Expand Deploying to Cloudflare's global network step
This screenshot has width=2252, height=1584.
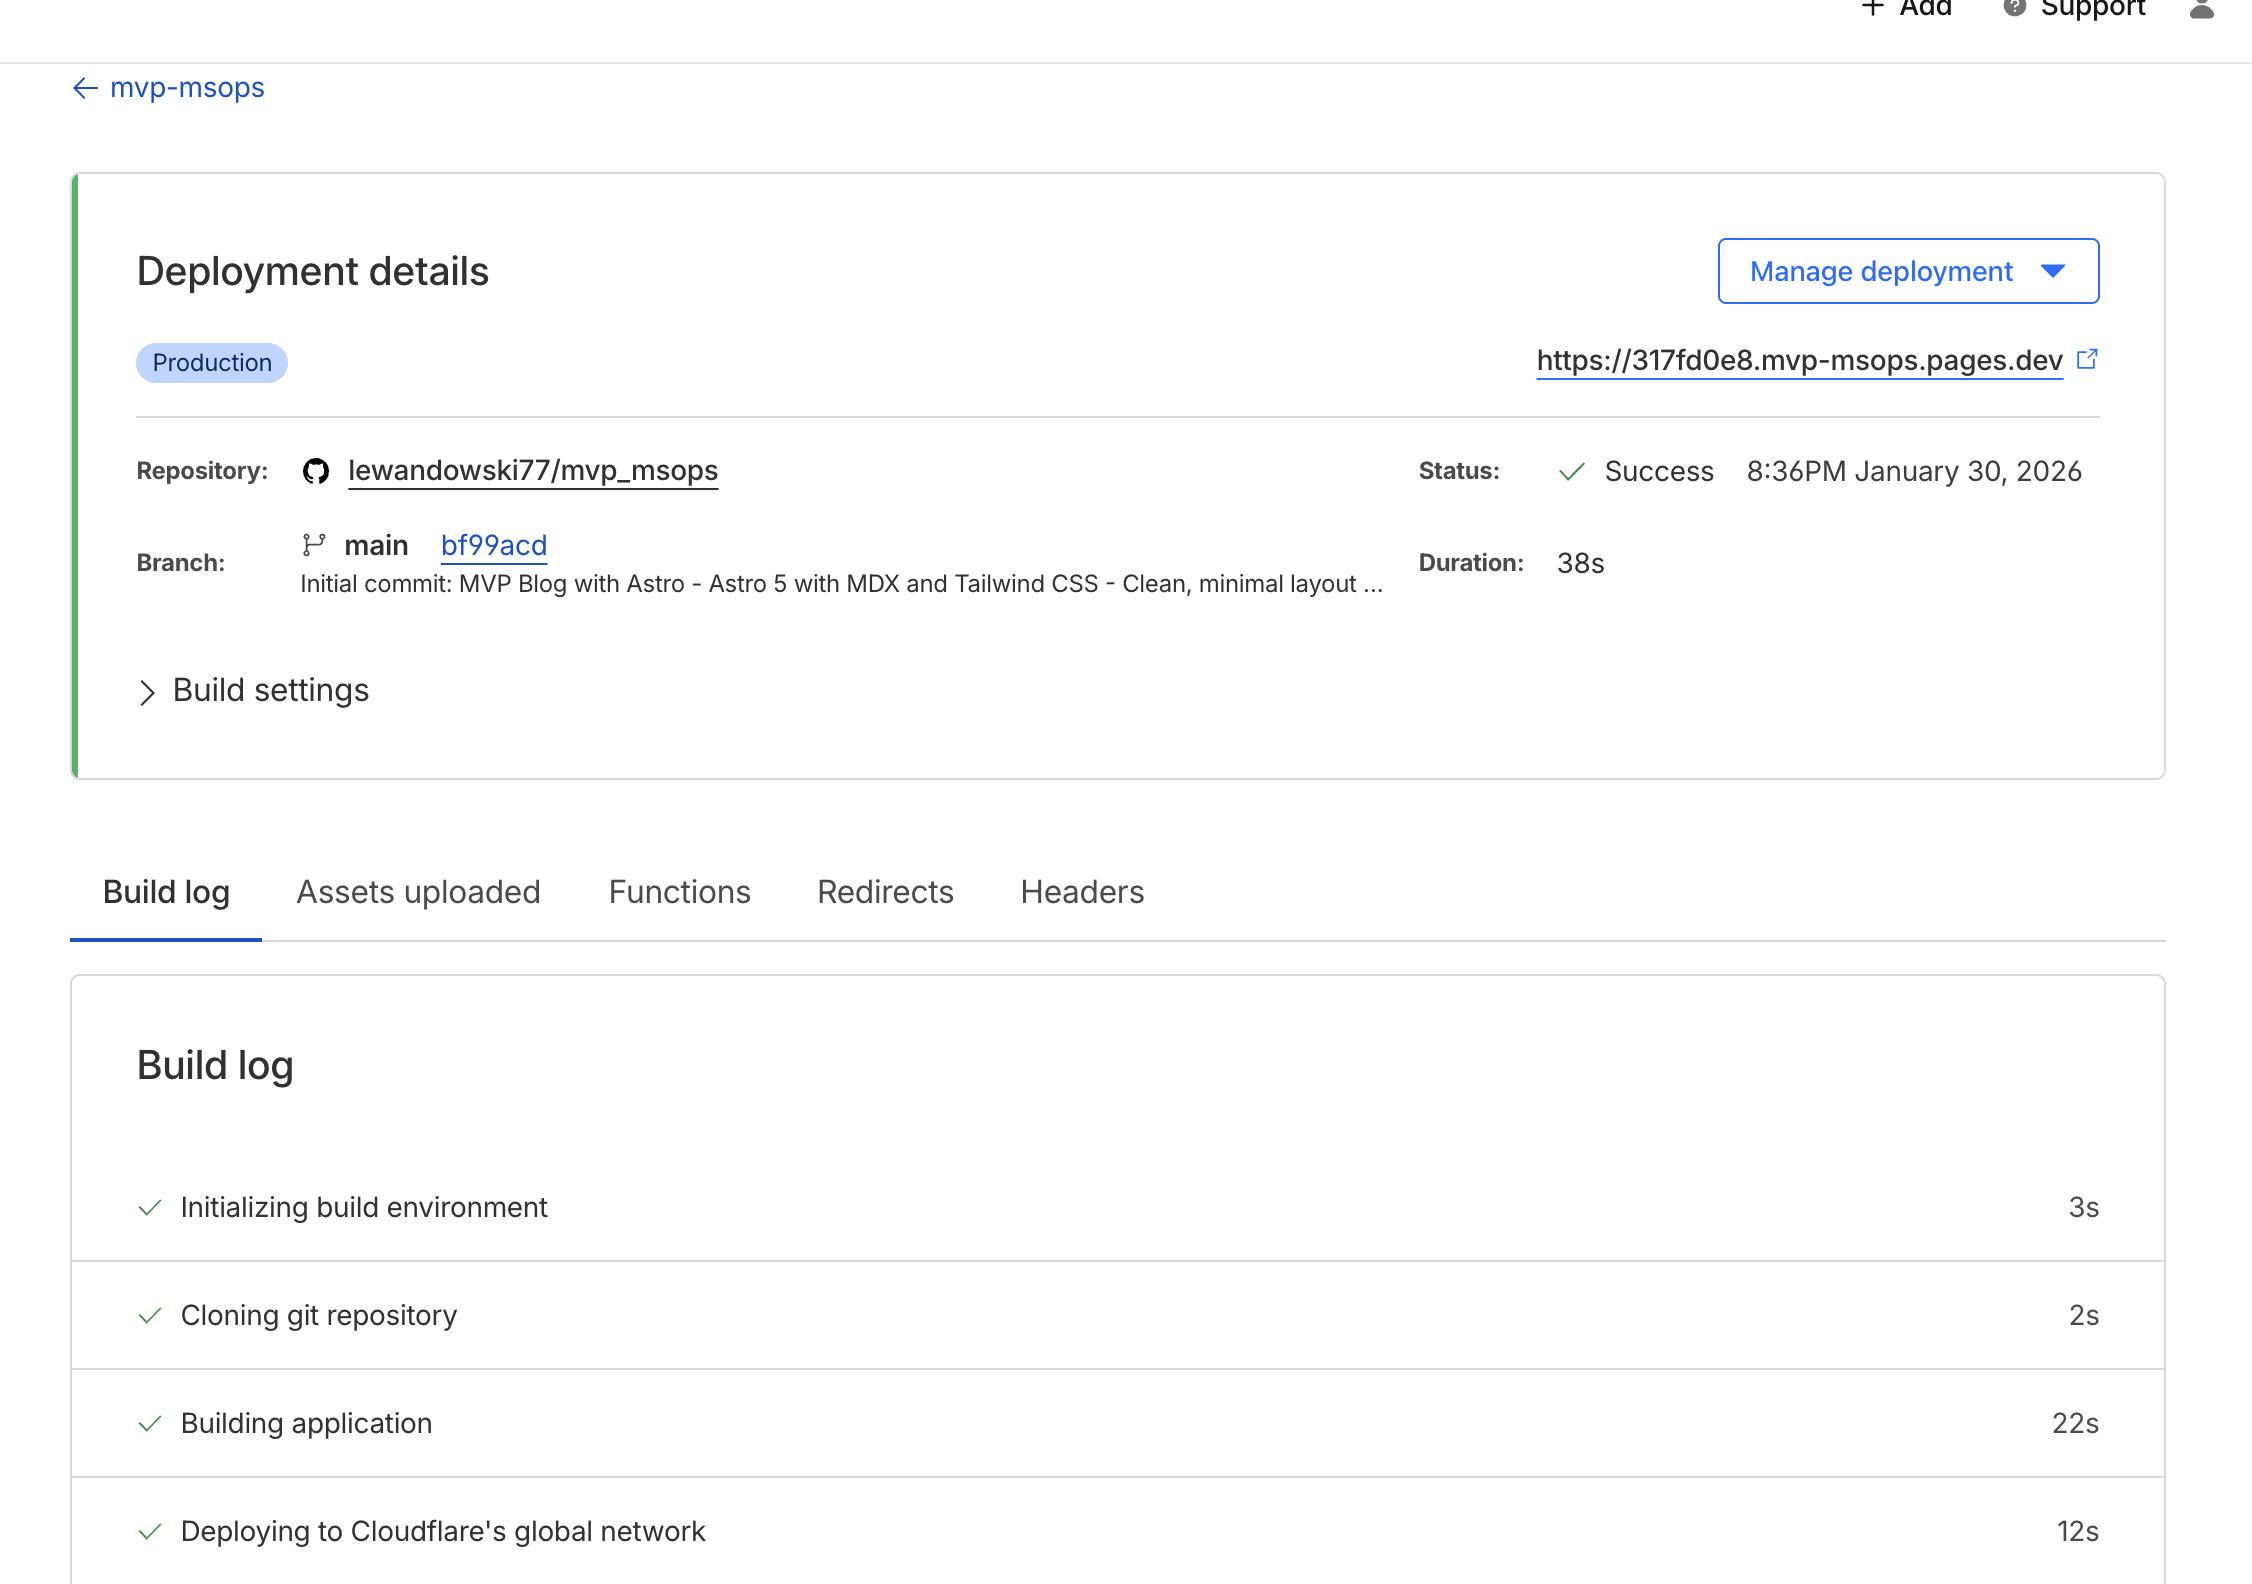[x=442, y=1532]
